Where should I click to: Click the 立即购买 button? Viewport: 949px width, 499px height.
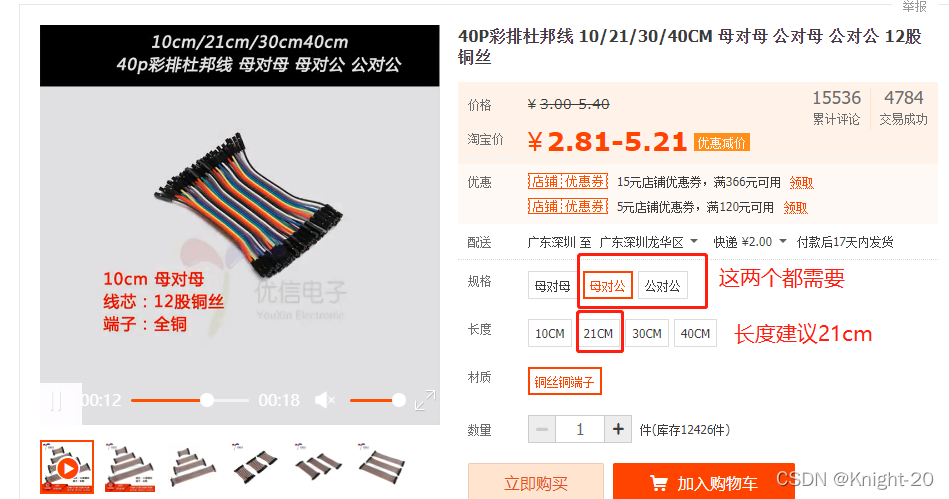pos(536,483)
